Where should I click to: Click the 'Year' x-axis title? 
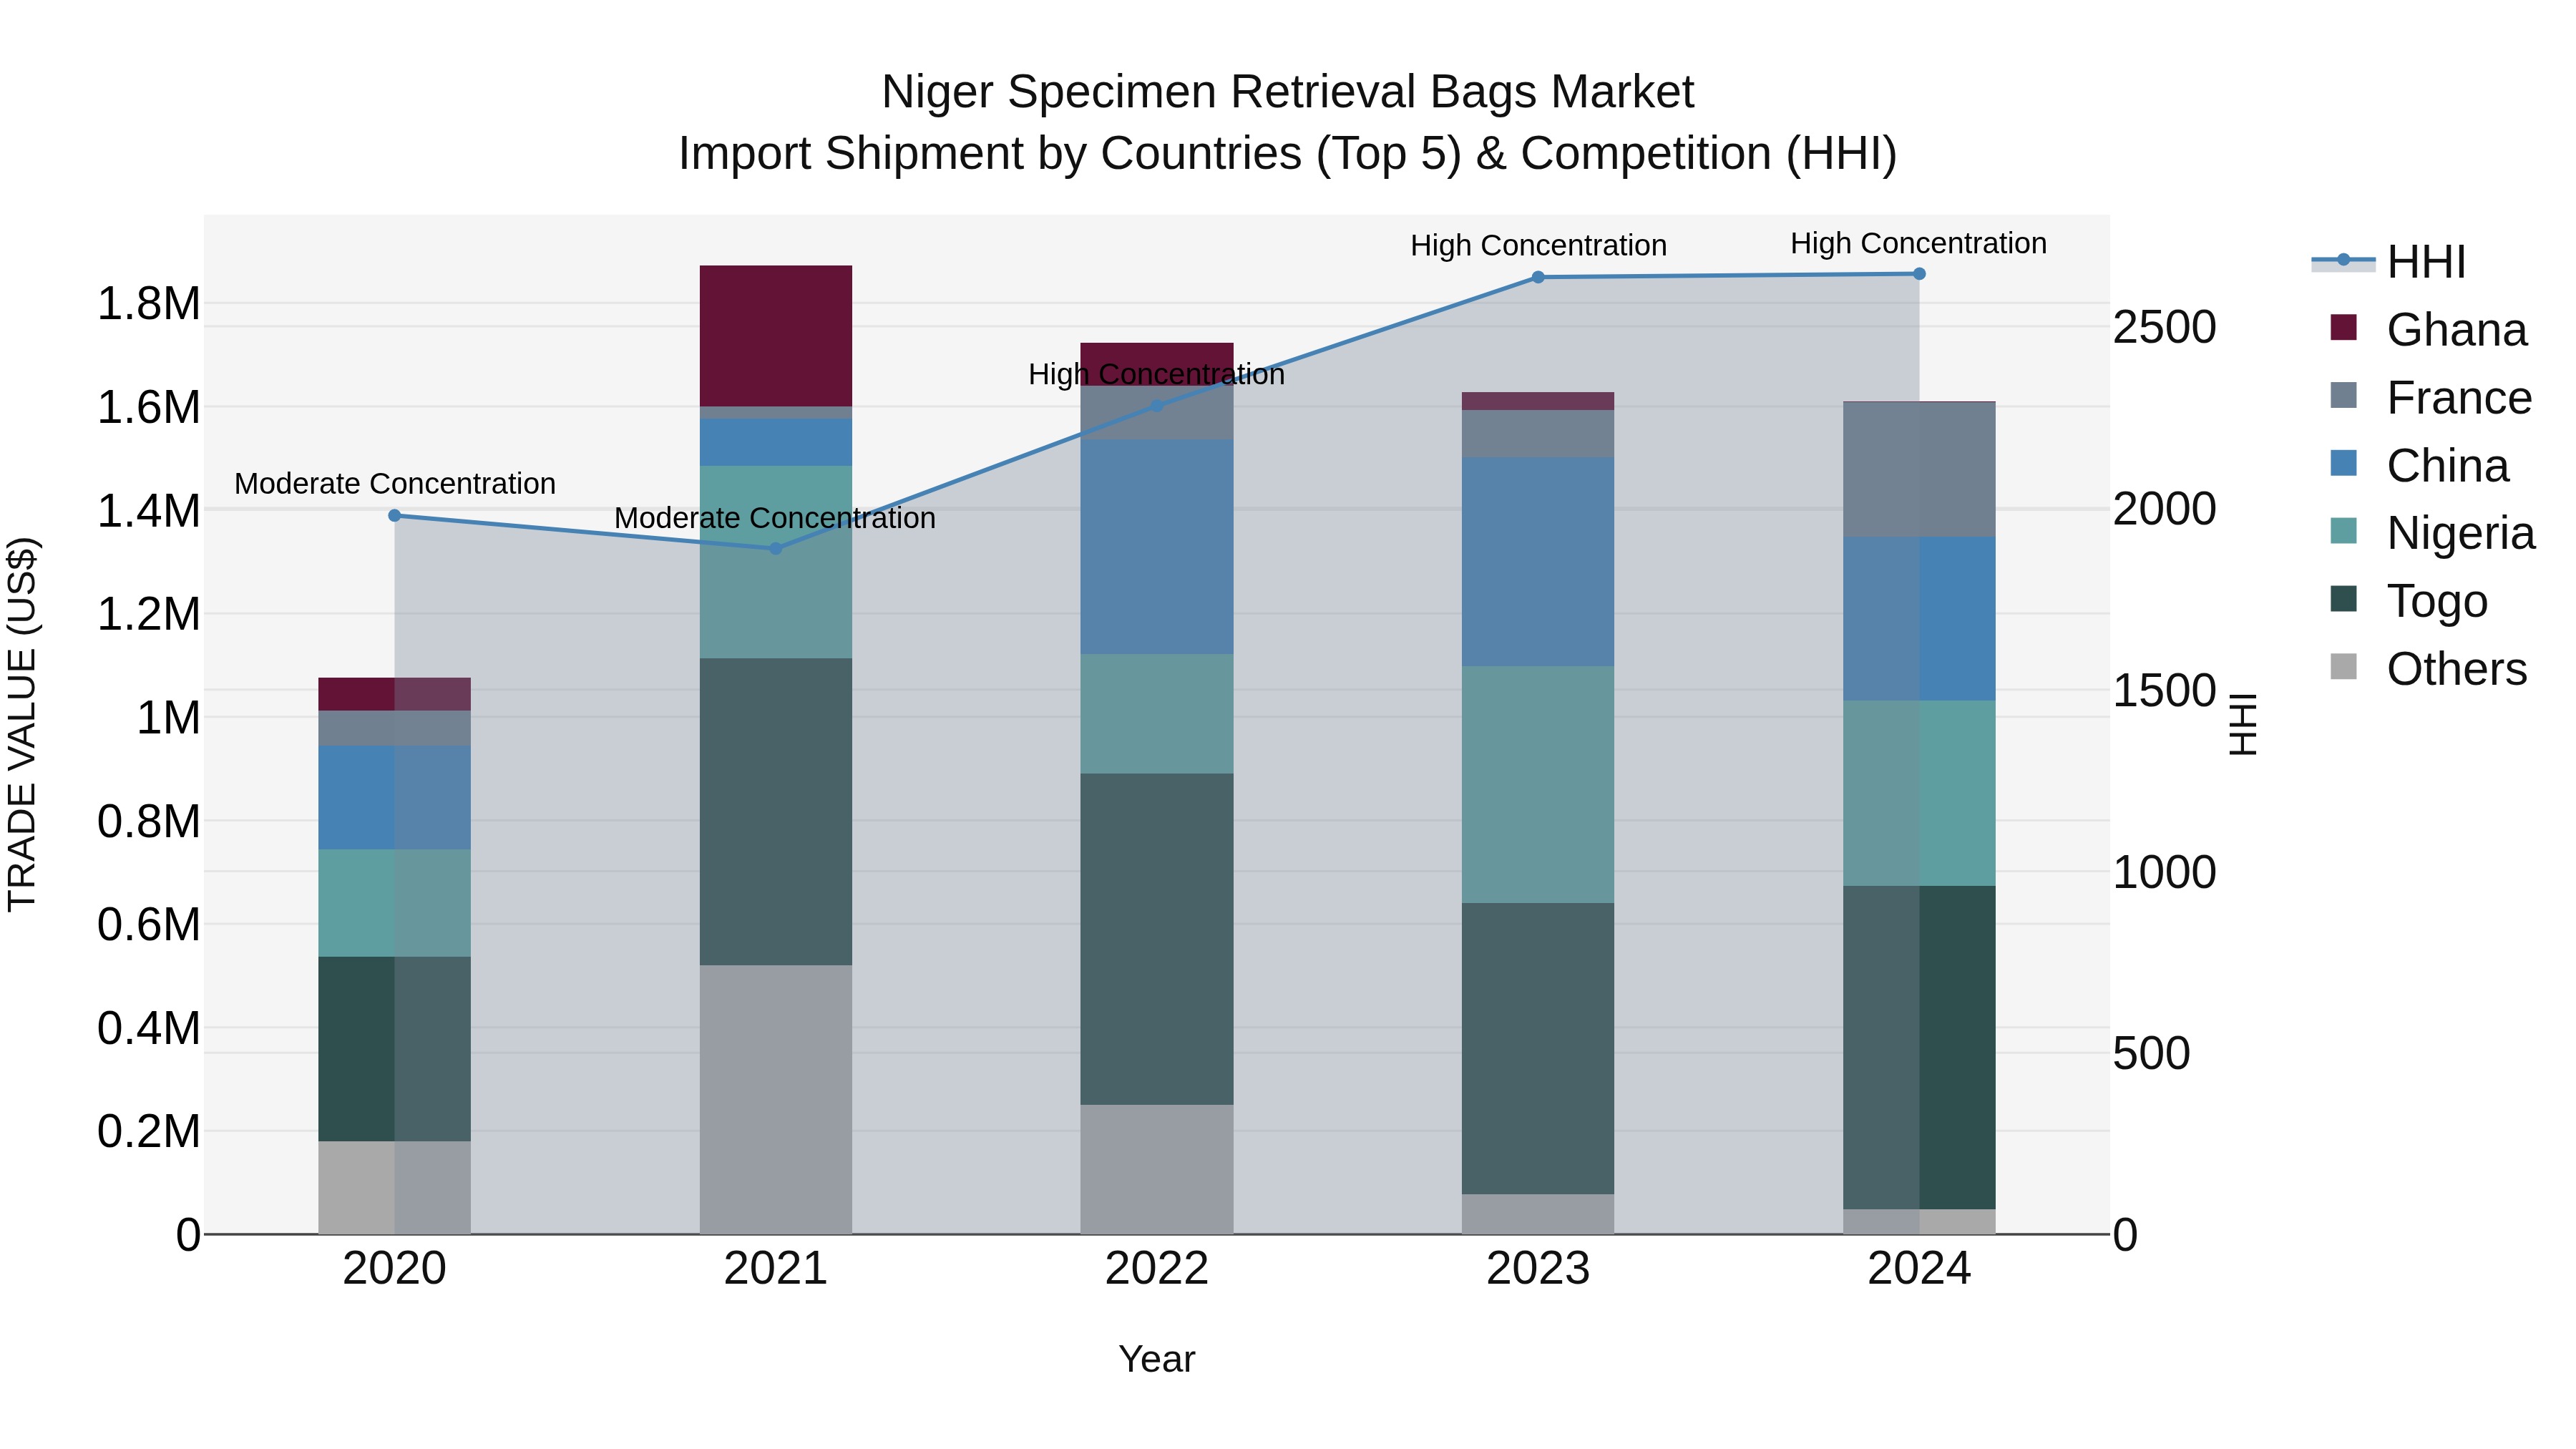(1157, 1360)
